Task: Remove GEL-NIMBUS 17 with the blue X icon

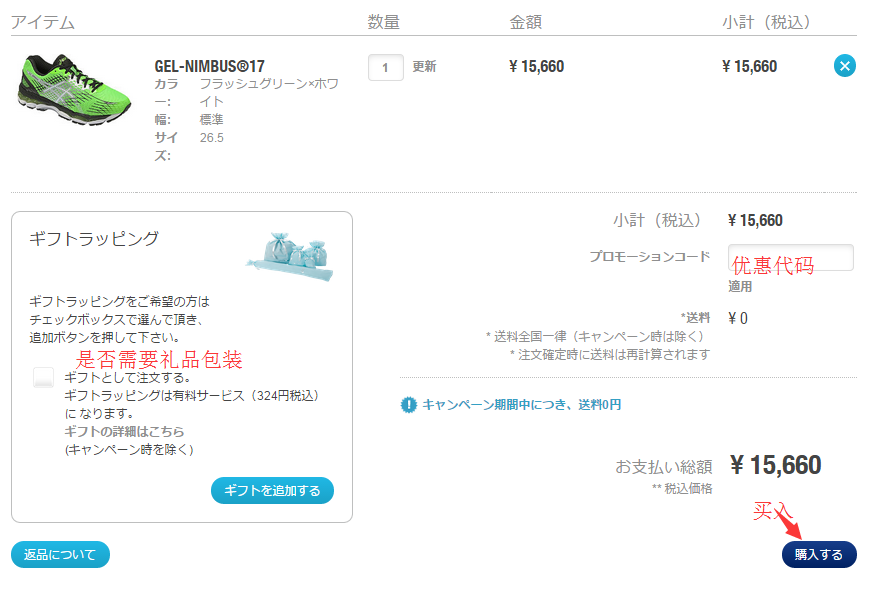Action: (845, 67)
